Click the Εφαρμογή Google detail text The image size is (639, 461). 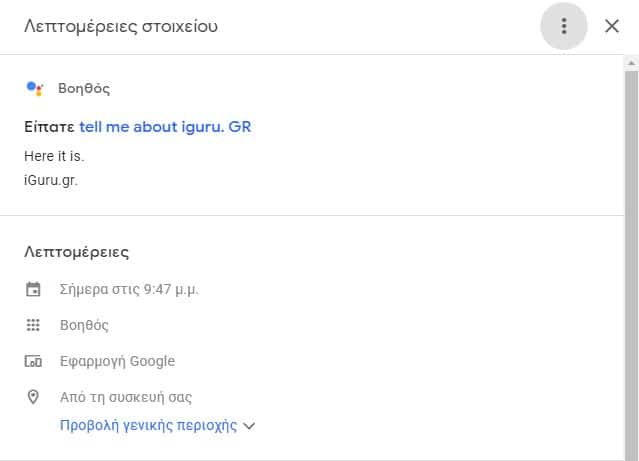[x=117, y=361]
